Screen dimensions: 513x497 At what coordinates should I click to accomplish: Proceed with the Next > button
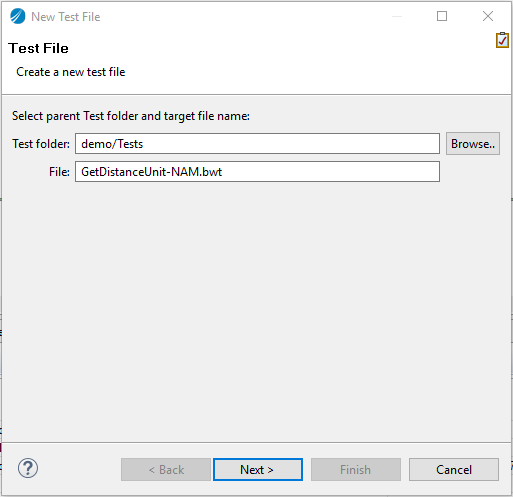258,469
